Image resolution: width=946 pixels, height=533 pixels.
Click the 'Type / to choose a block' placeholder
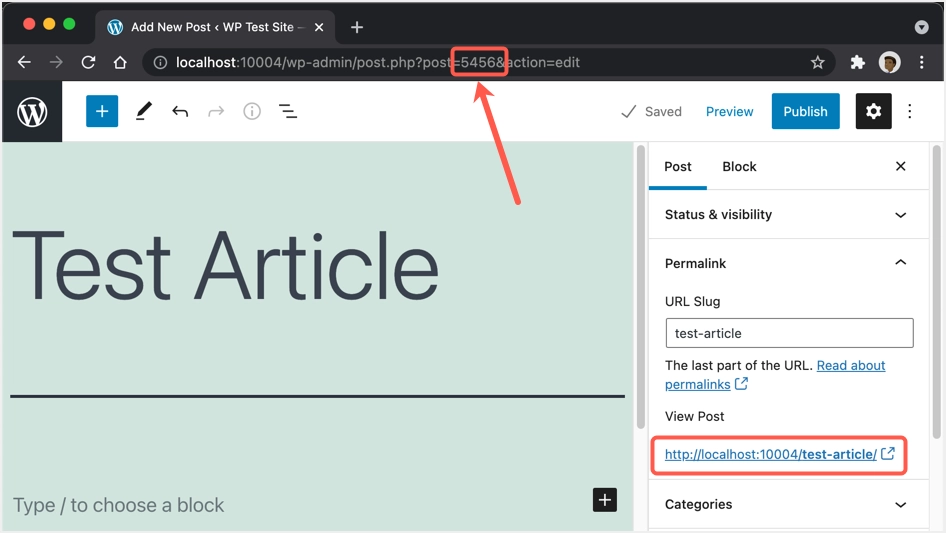(x=118, y=505)
